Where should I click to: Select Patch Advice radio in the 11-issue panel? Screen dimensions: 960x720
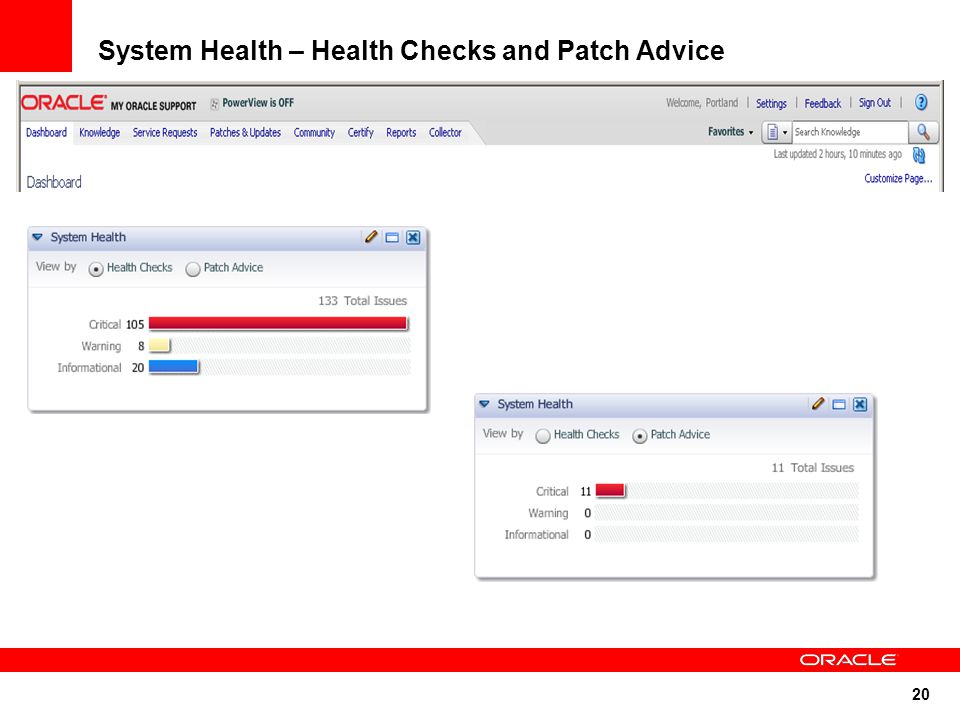(640, 436)
